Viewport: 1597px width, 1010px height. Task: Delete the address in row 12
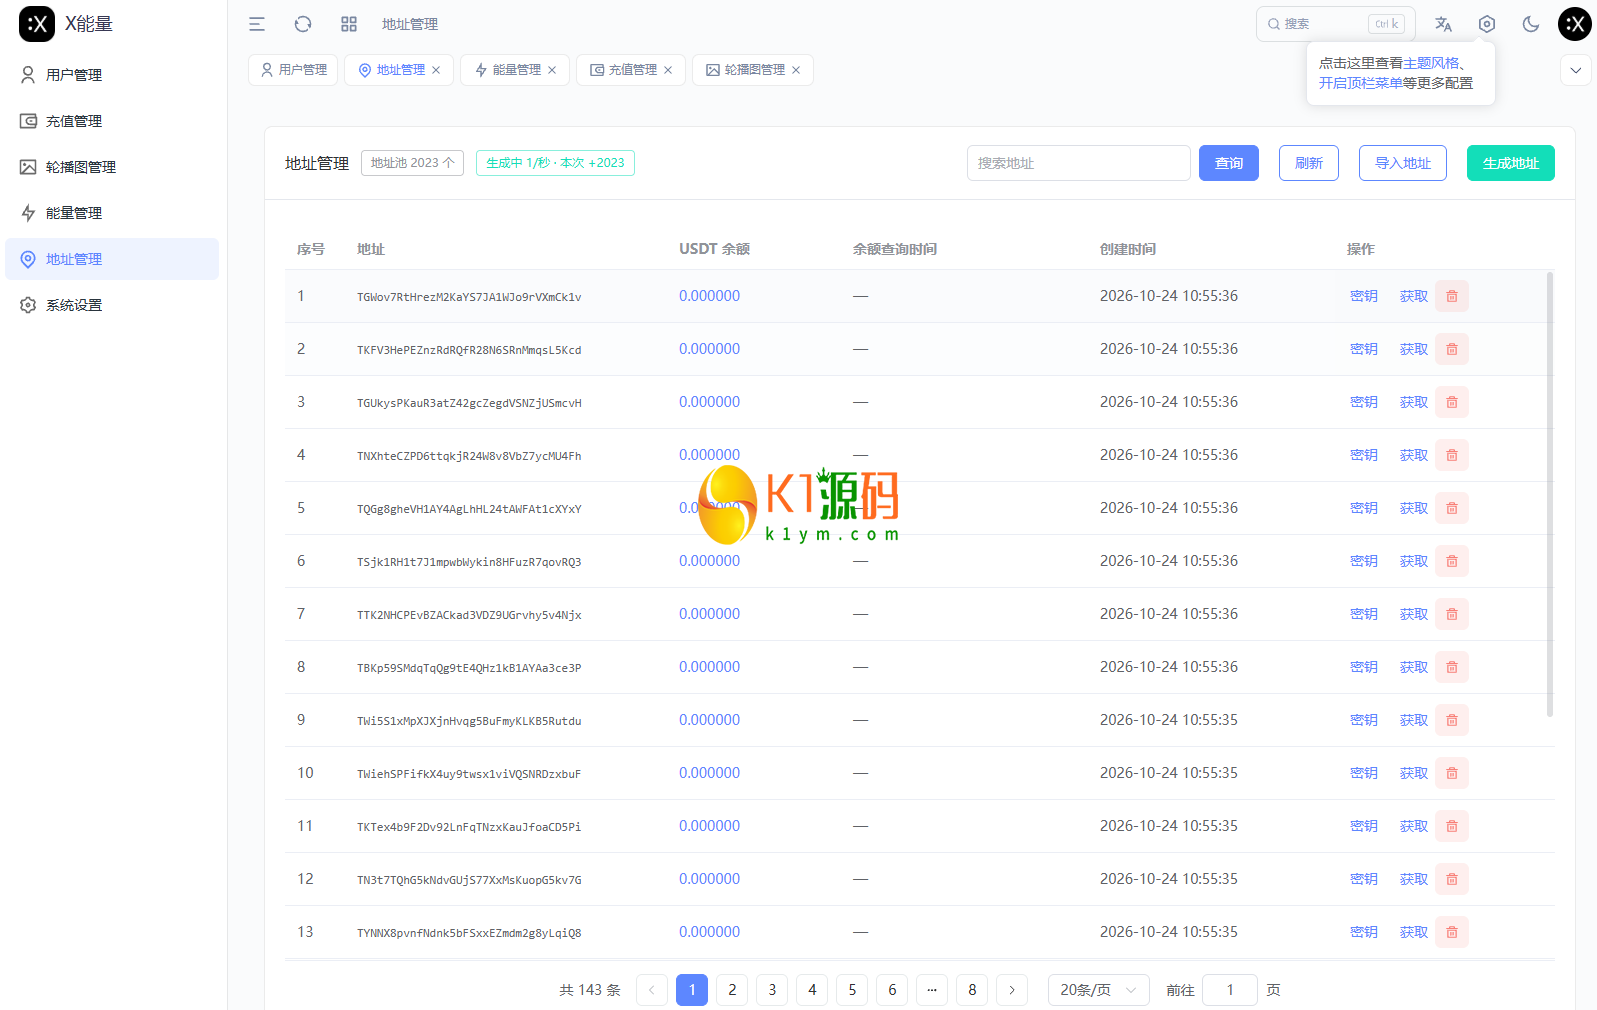[1452, 879]
